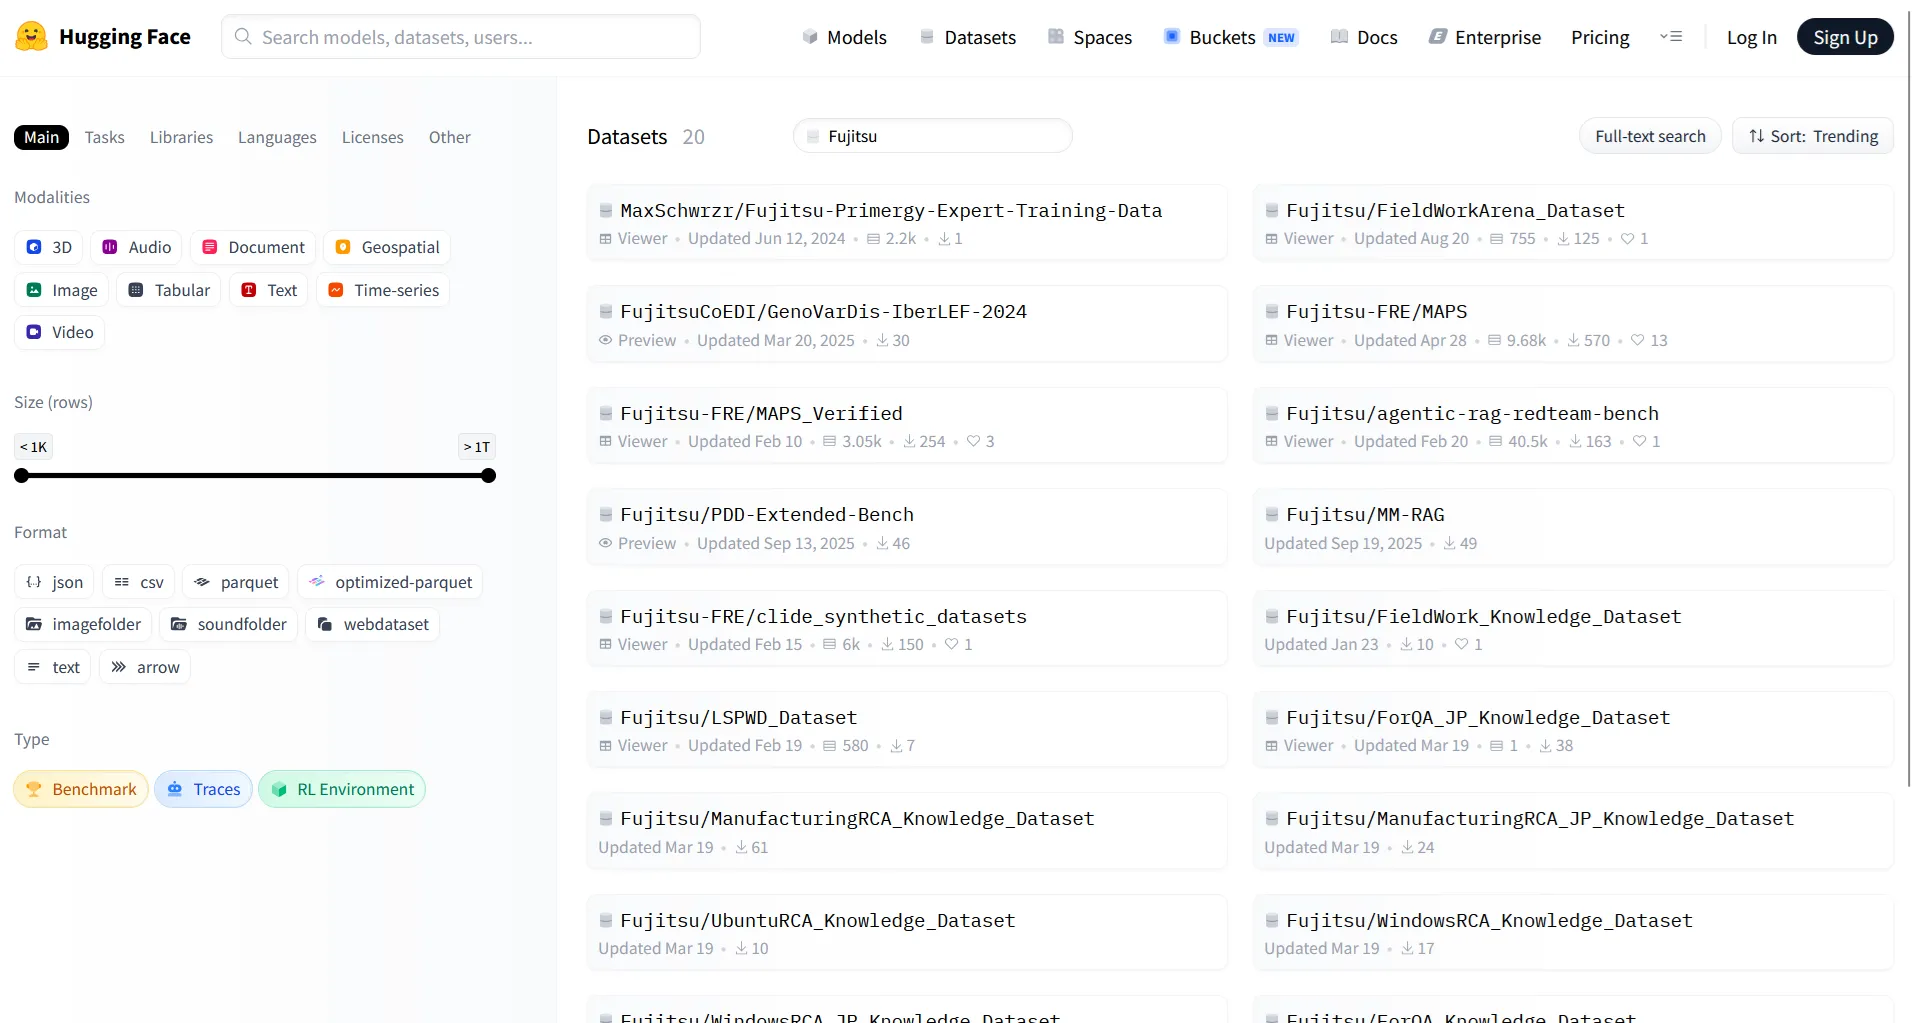Click the Spaces icon in navigation
The image size is (1912, 1023).
[1056, 37]
